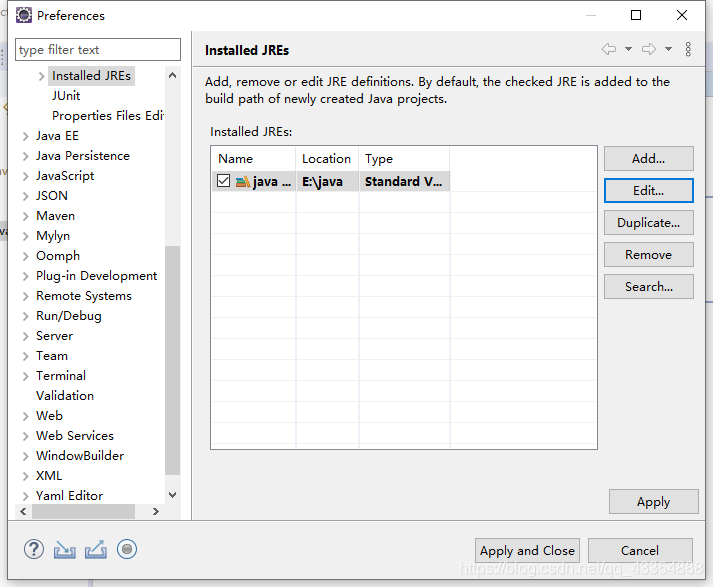Focus the type filter text field
This screenshot has height=587, width=713.
(x=98, y=50)
